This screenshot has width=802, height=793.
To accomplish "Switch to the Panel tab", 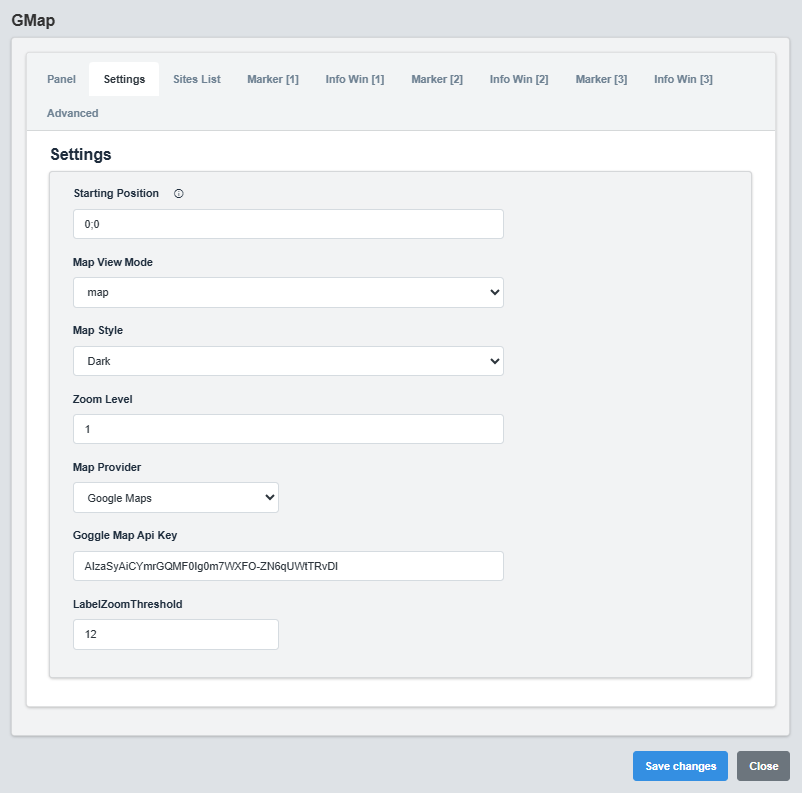I will [61, 79].
